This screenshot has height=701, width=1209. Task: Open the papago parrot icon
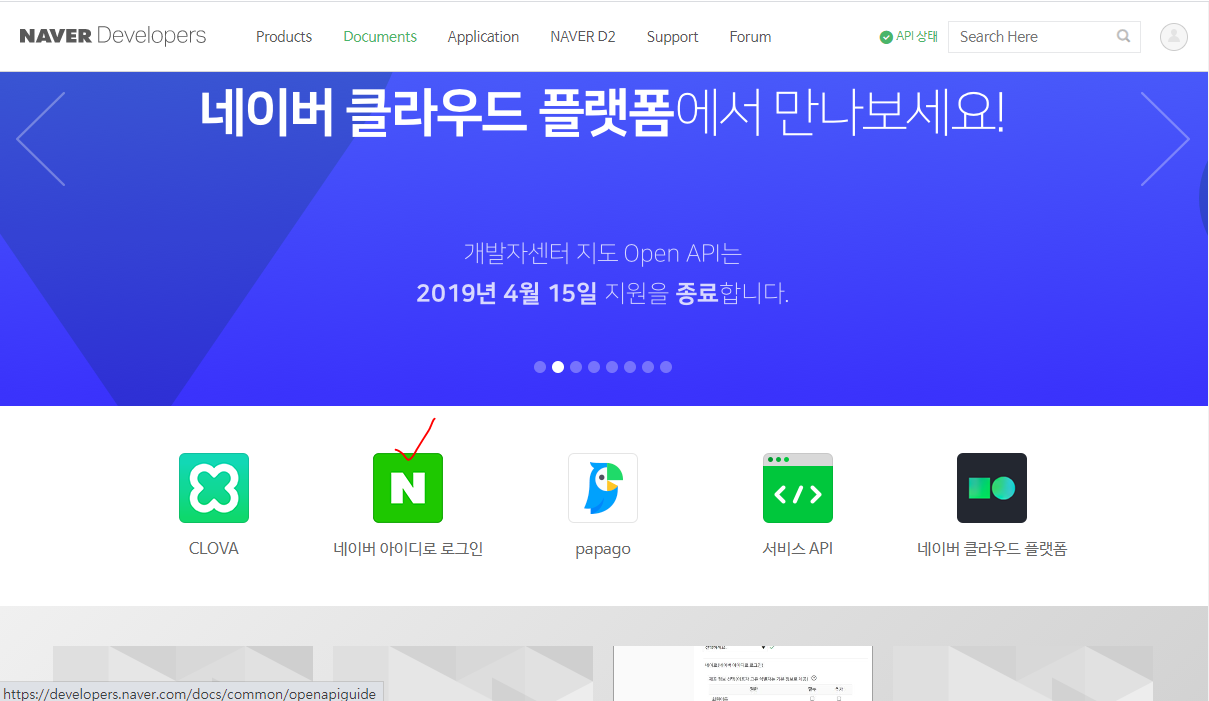tap(603, 488)
